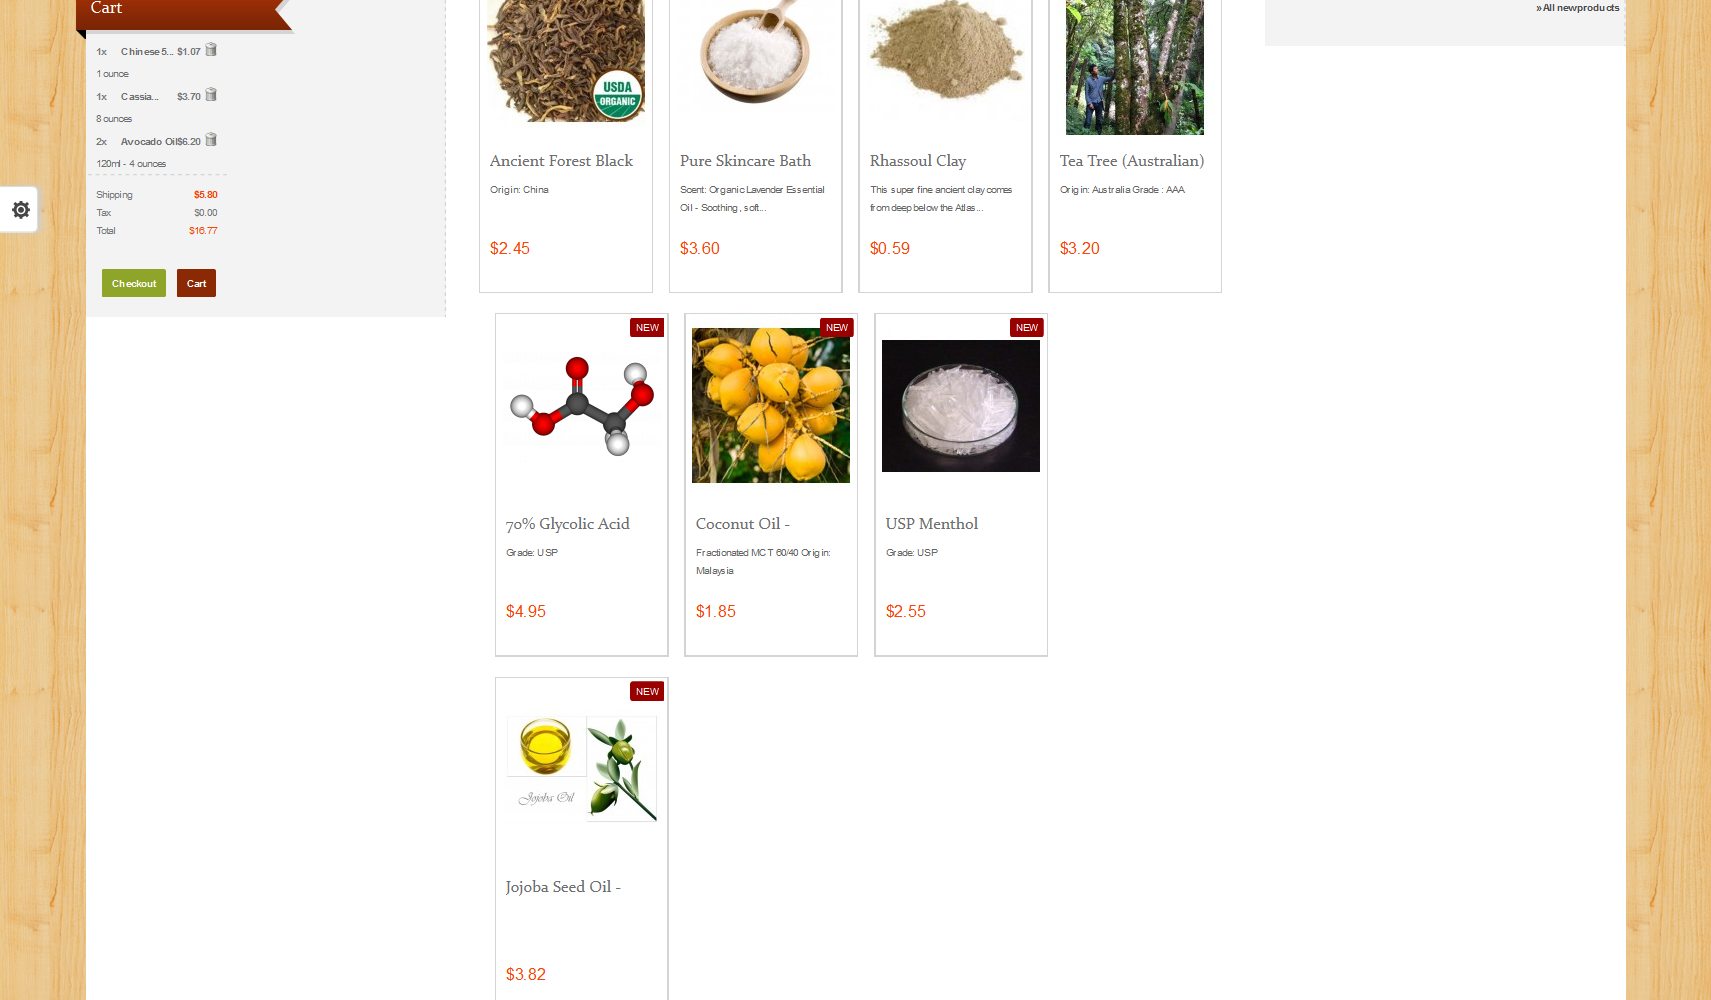
Task: Open the red Cart button
Action: pos(196,283)
